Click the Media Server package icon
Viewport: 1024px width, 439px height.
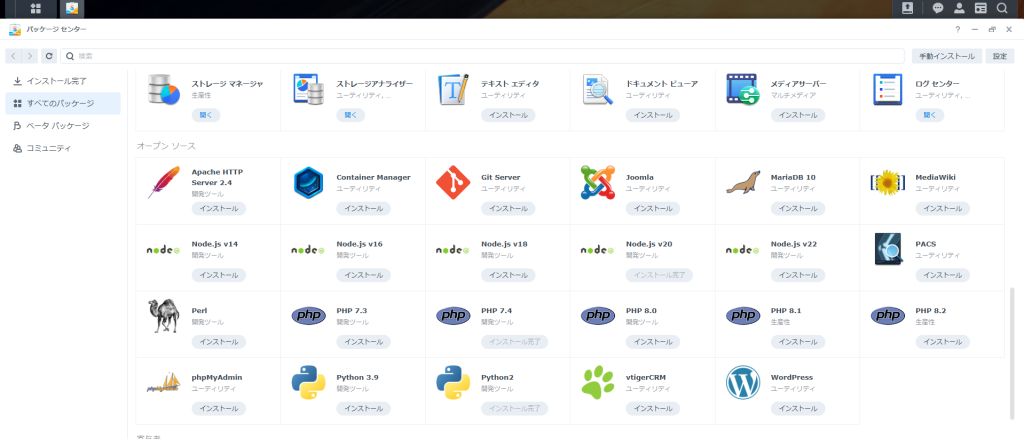click(x=743, y=89)
